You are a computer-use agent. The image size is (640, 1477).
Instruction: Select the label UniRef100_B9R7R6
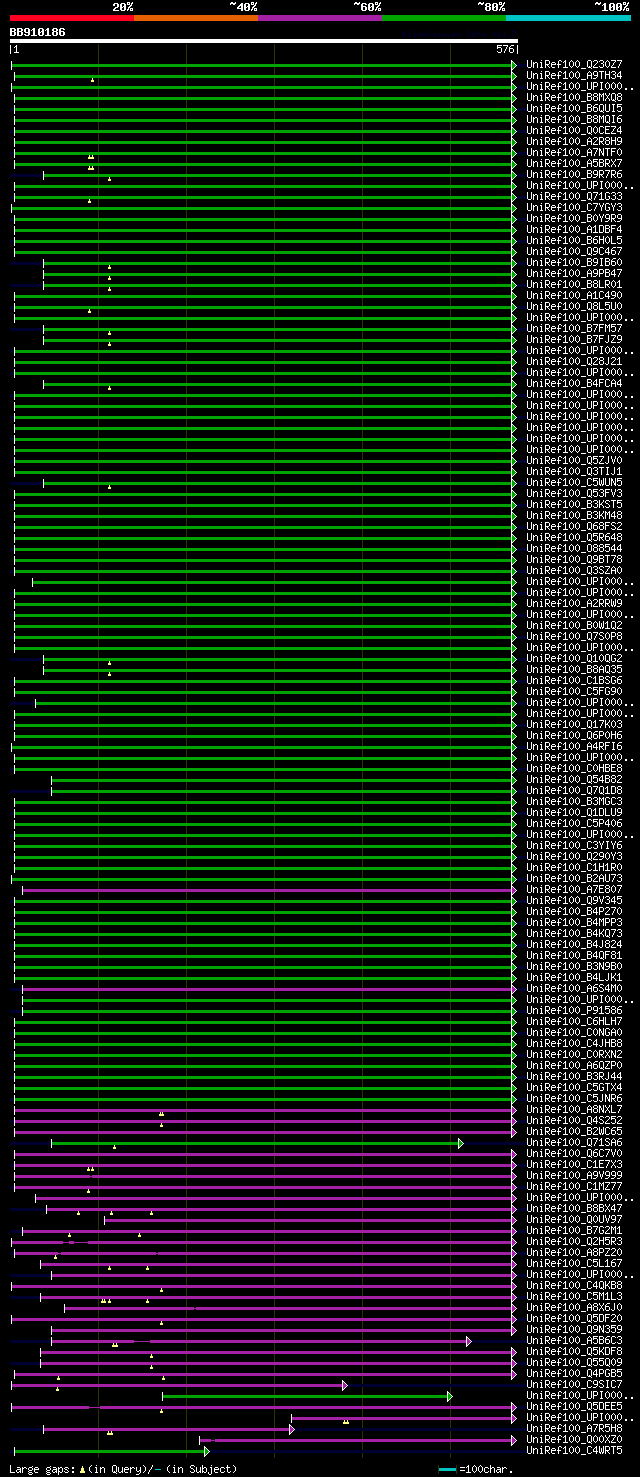pyautogui.click(x=574, y=174)
